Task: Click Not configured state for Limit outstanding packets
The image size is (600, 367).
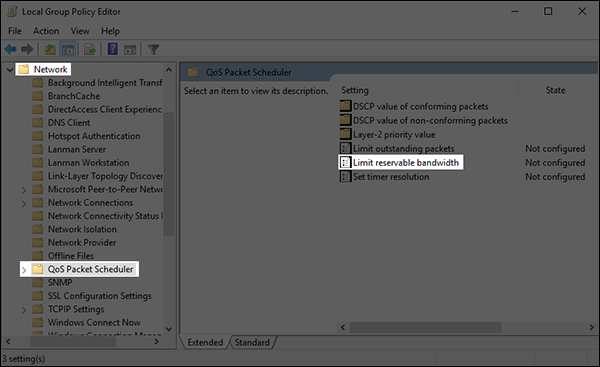Action: click(555, 148)
